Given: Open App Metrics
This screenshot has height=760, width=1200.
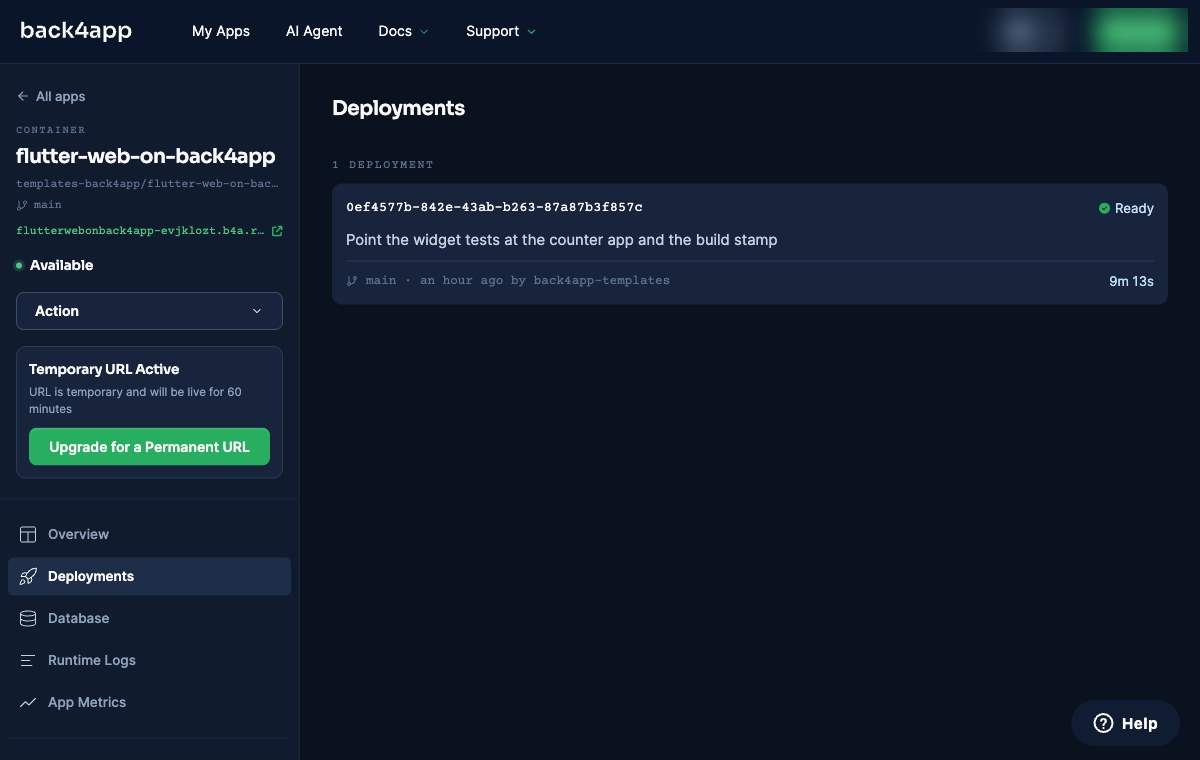Looking at the screenshot, I should pyautogui.click(x=149, y=702).
